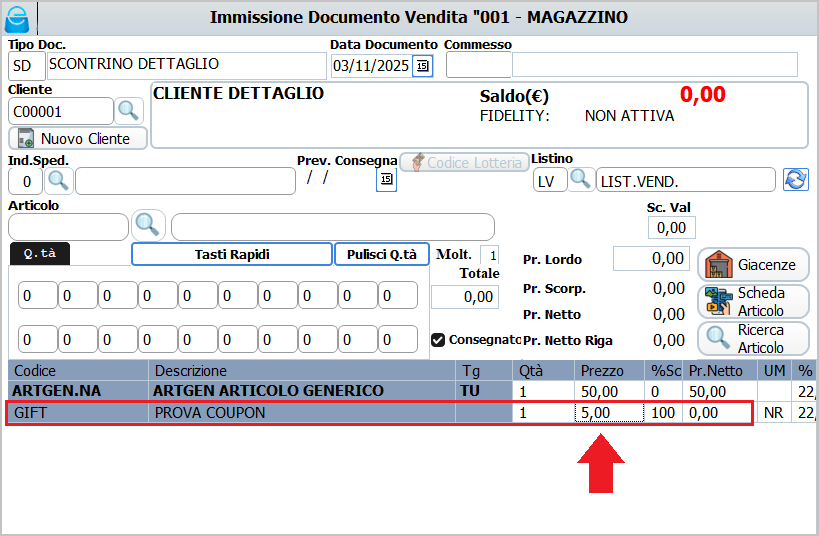Open the Data Documento calendar picker
Image resolution: width=819 pixels, height=536 pixels.
(x=422, y=66)
